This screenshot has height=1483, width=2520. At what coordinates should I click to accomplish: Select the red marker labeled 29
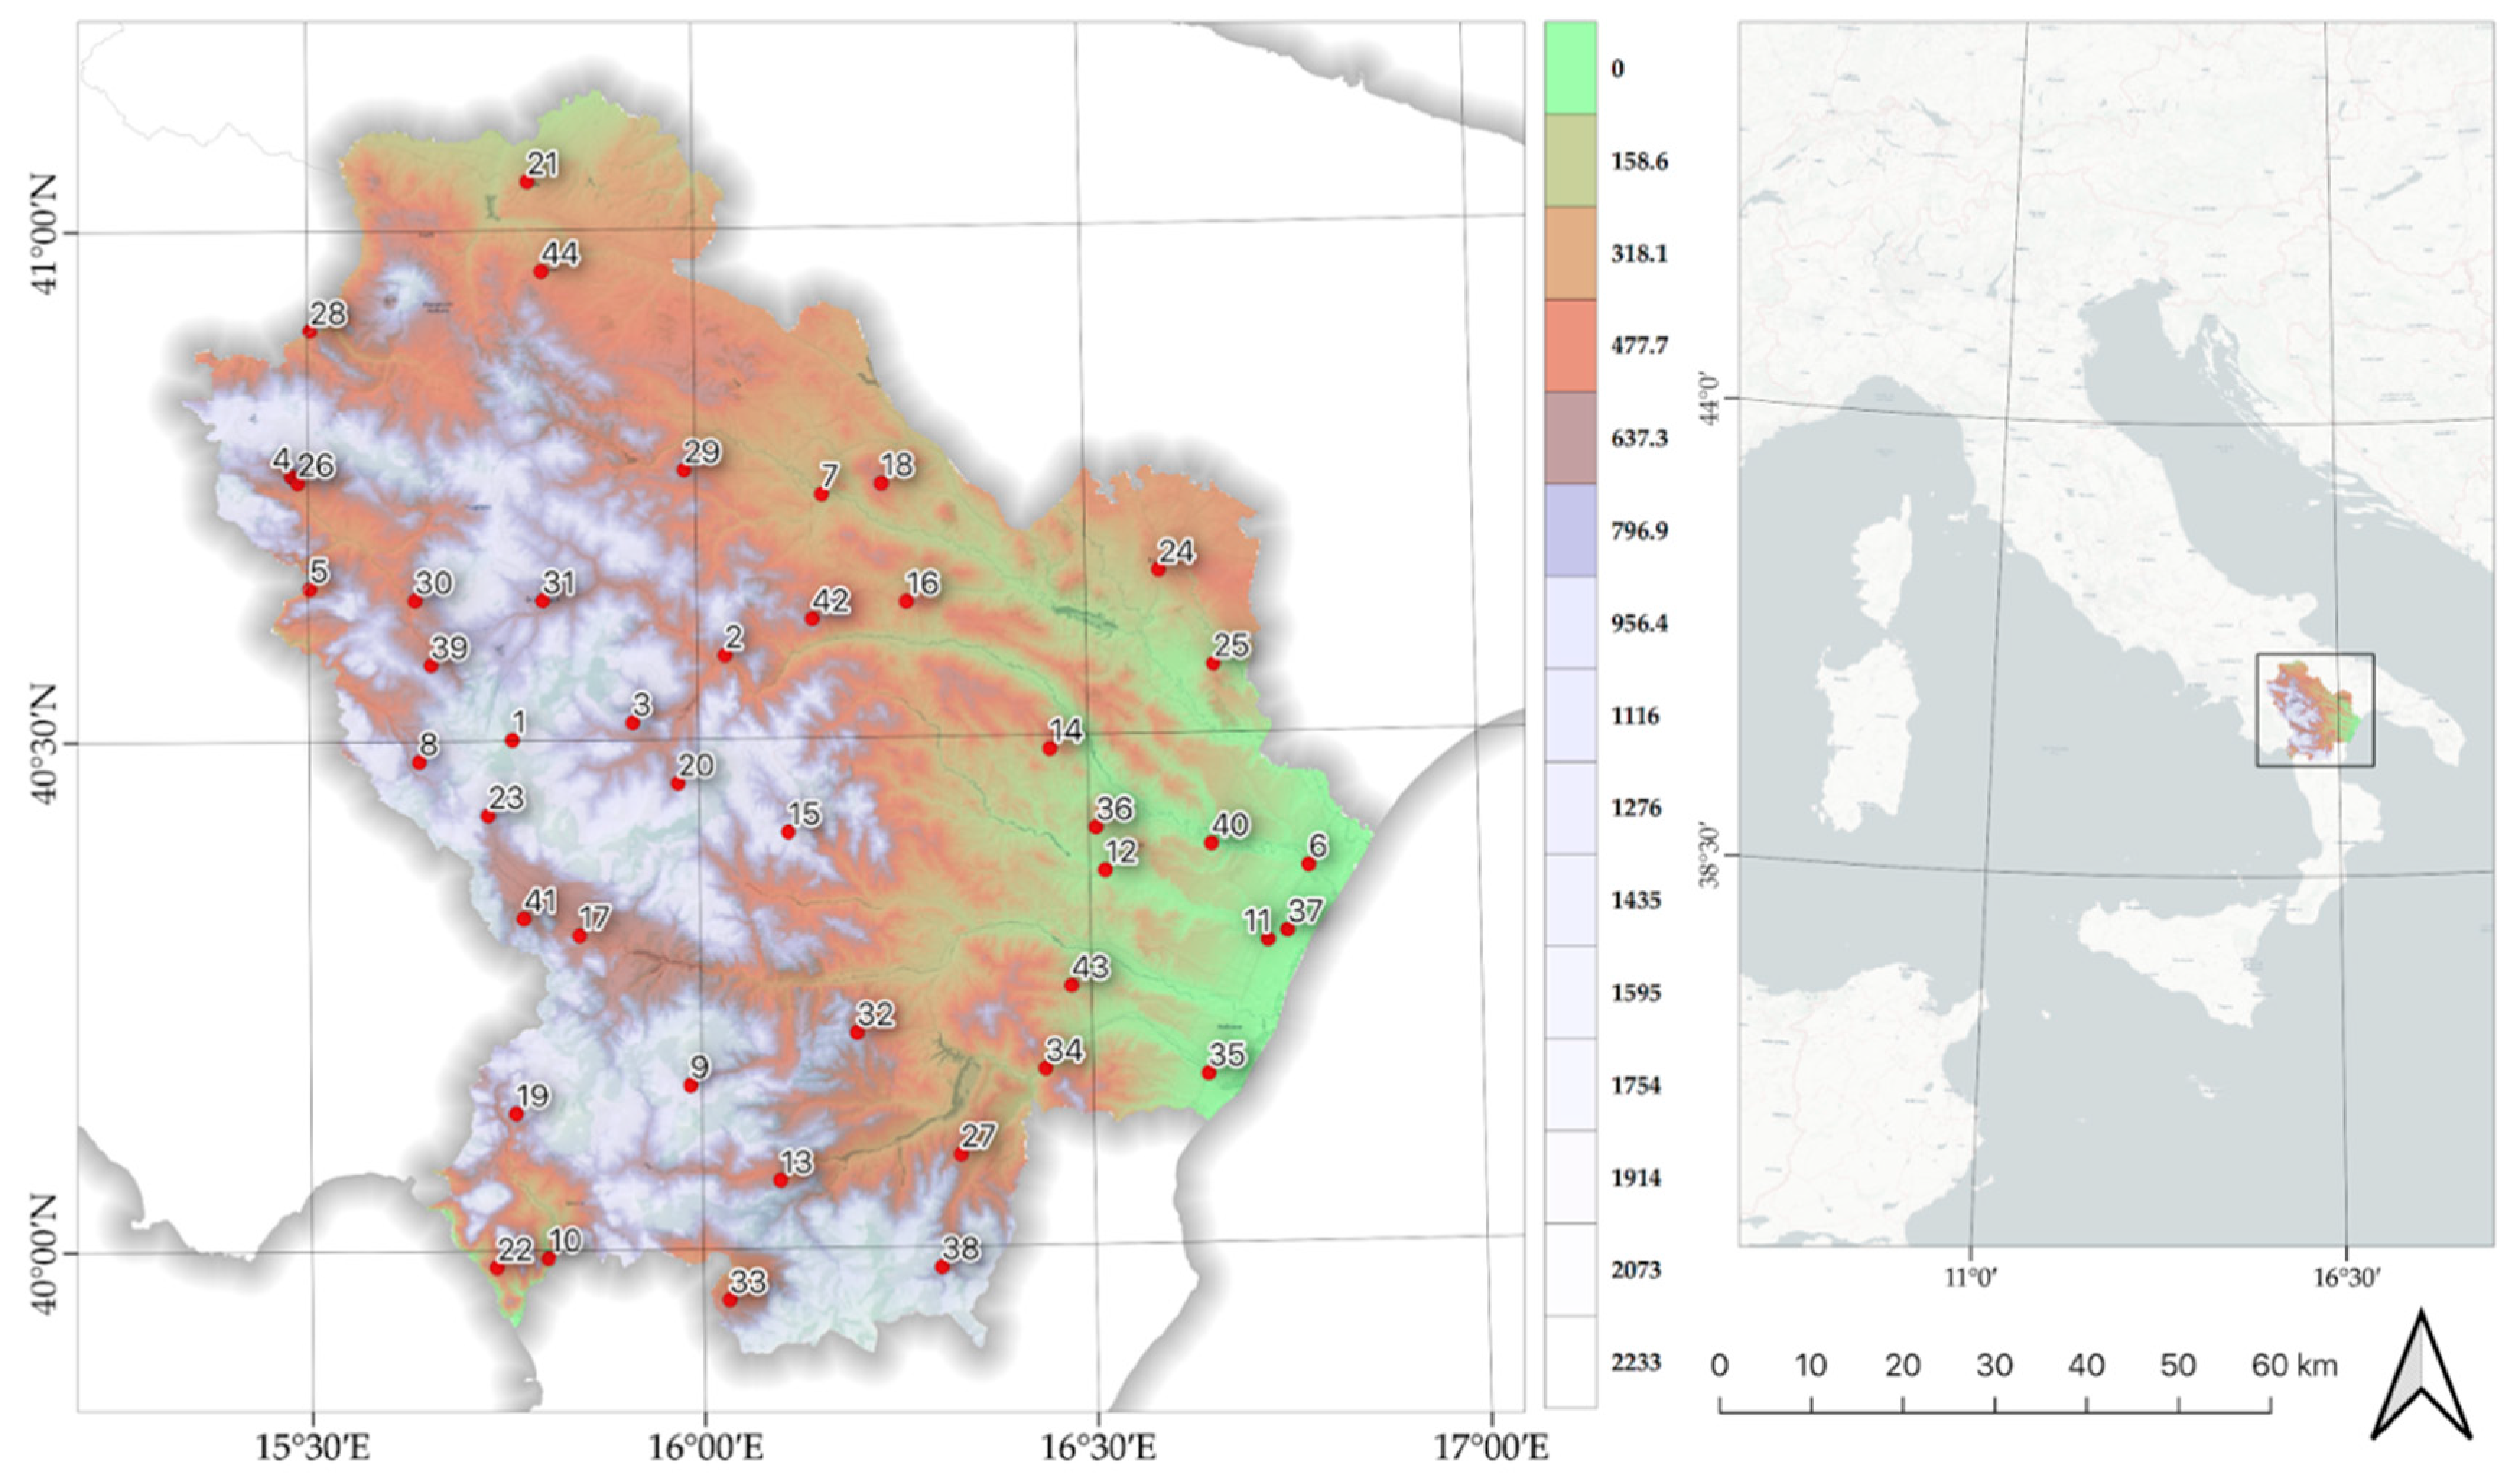685,470
